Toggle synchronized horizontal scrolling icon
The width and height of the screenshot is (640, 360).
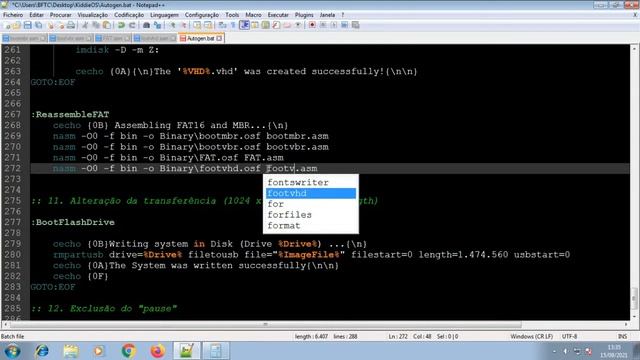click(208, 25)
